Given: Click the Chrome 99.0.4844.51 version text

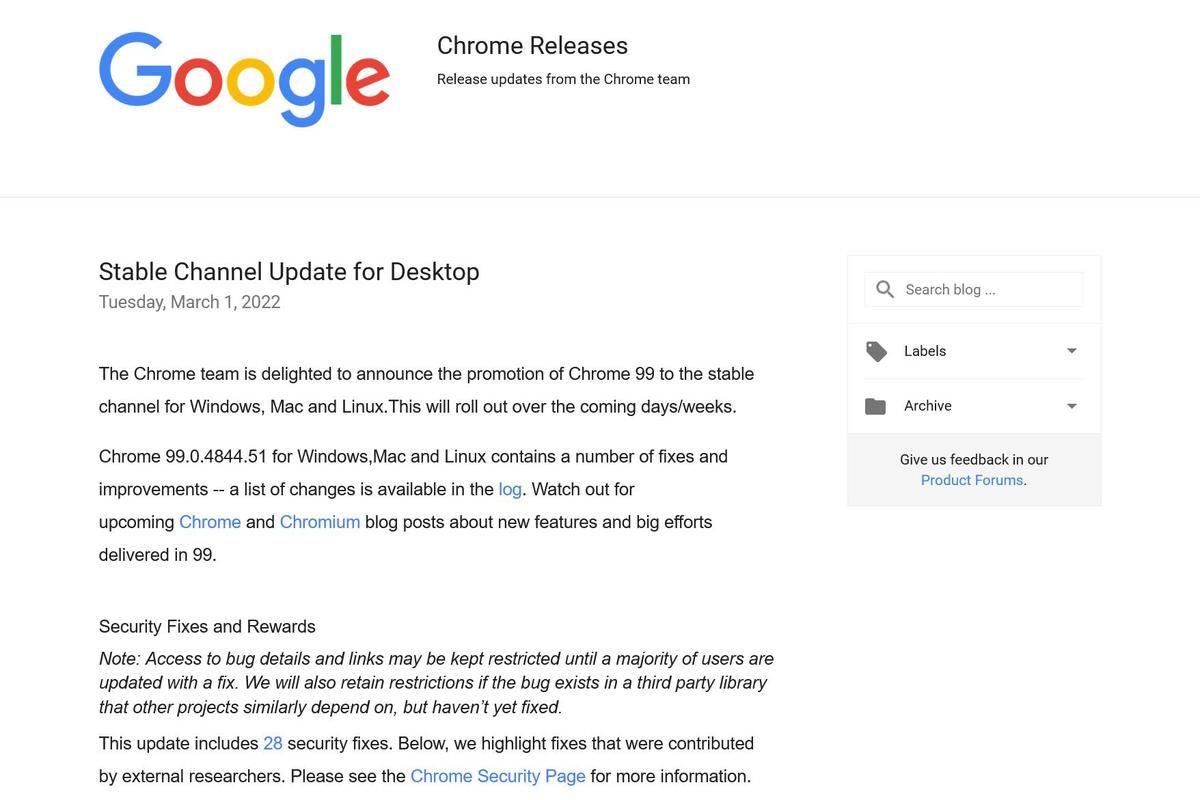Looking at the screenshot, I should 183,457.
